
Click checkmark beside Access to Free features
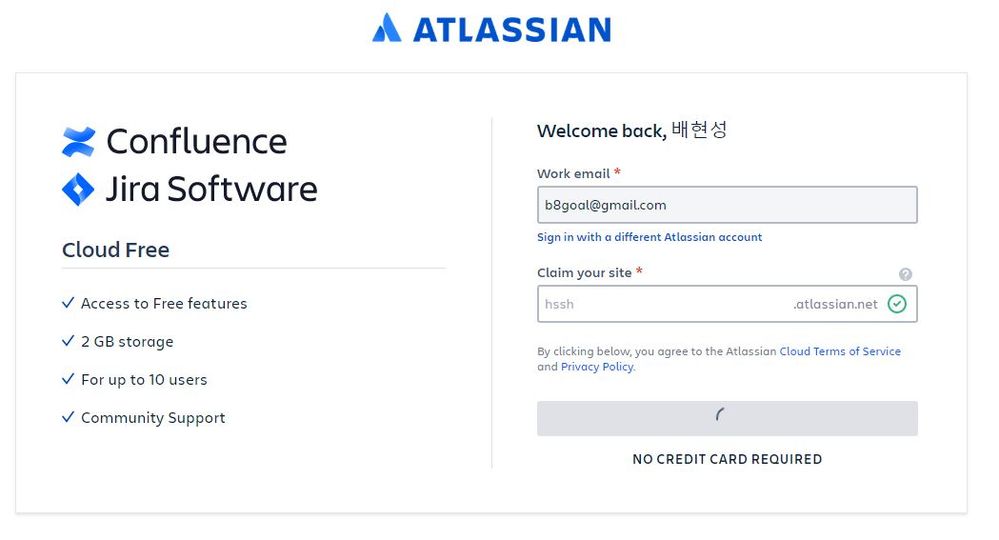[68, 303]
